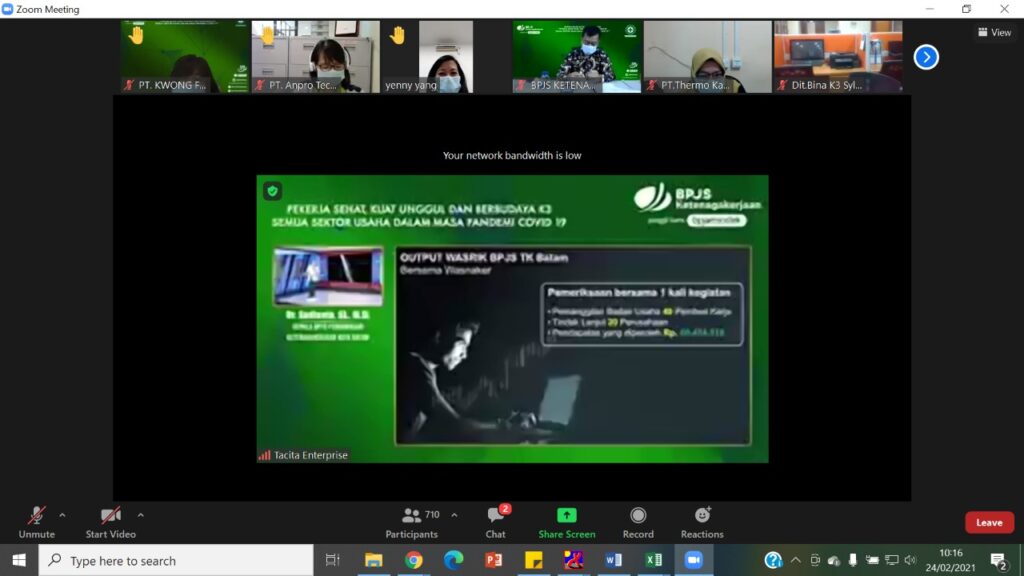Leave the meeting
The width and height of the screenshot is (1024, 576).
(x=989, y=522)
